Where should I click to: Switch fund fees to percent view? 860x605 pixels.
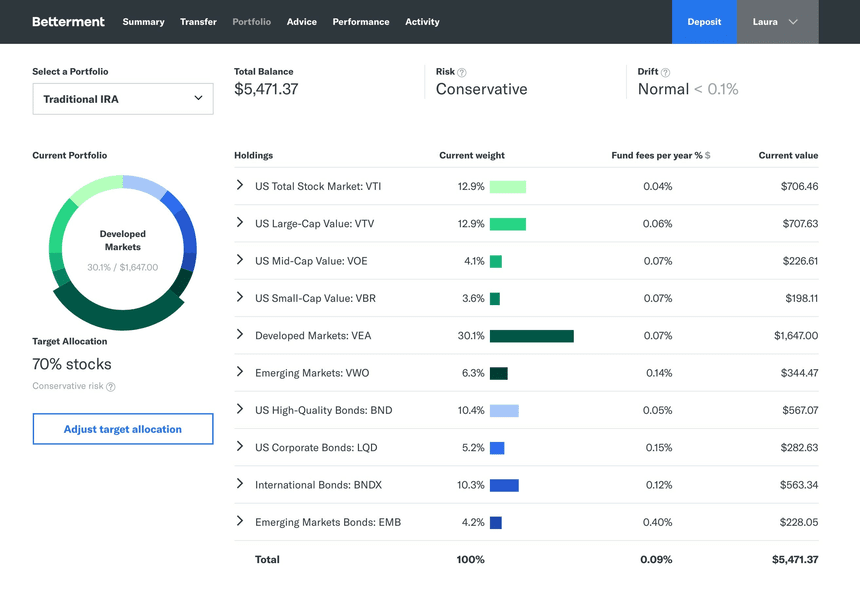tap(698, 155)
